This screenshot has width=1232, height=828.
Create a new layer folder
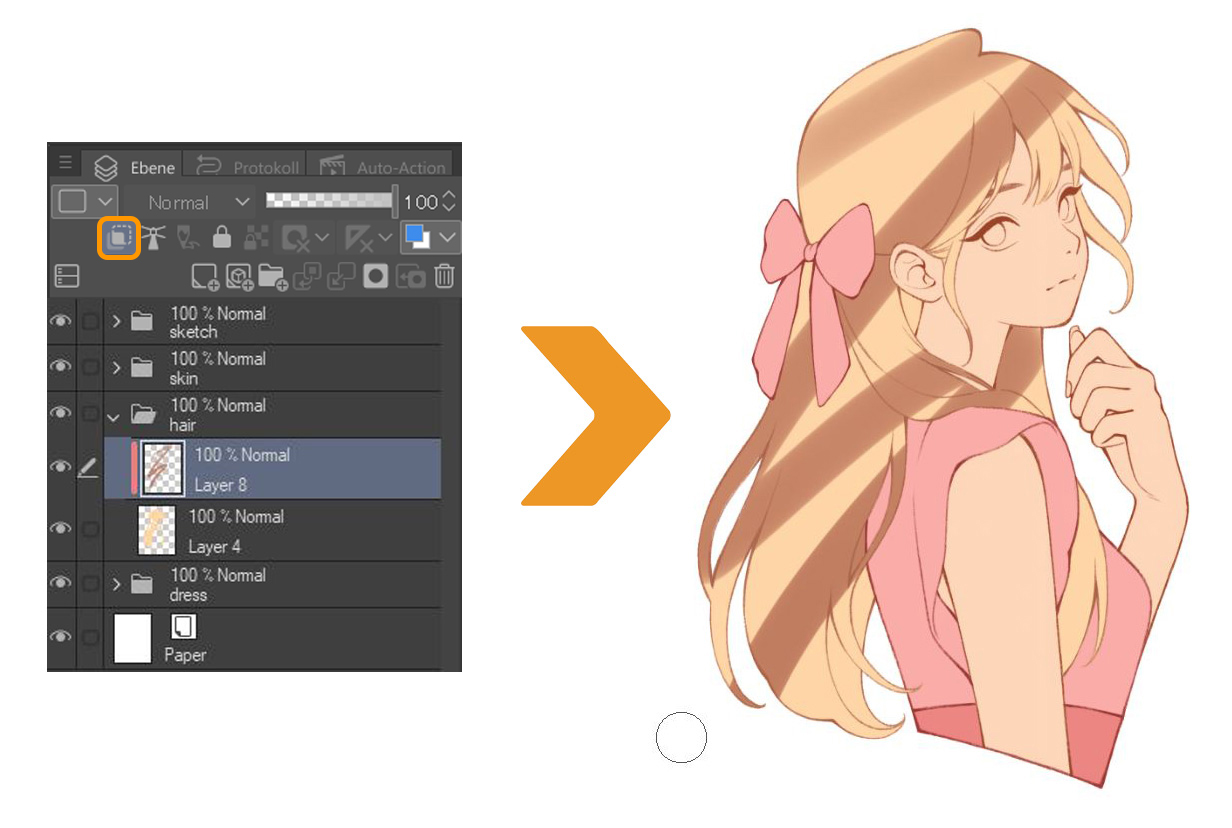click(272, 276)
